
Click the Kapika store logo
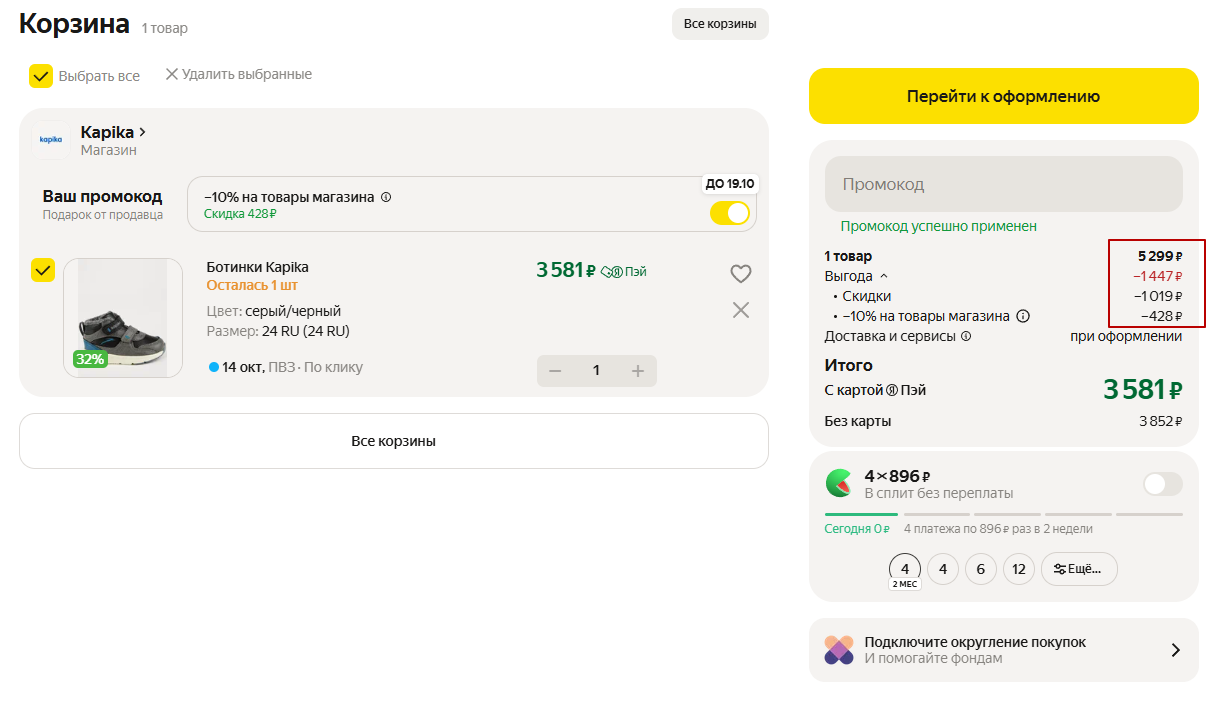pos(50,140)
